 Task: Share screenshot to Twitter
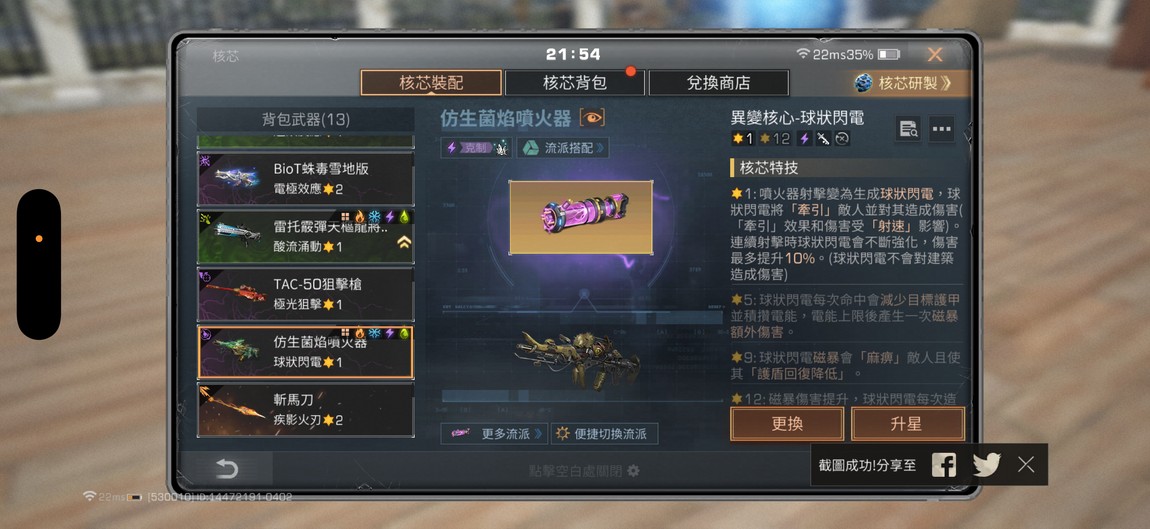986,464
